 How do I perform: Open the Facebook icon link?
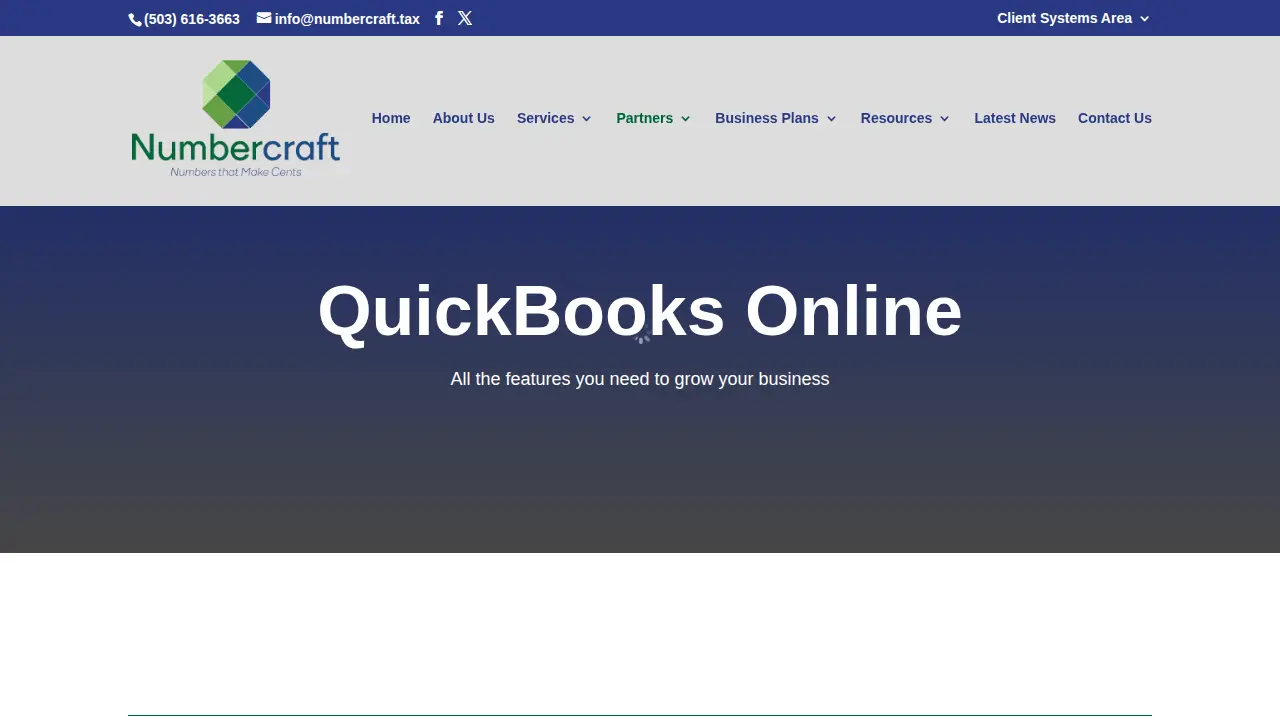tap(439, 18)
